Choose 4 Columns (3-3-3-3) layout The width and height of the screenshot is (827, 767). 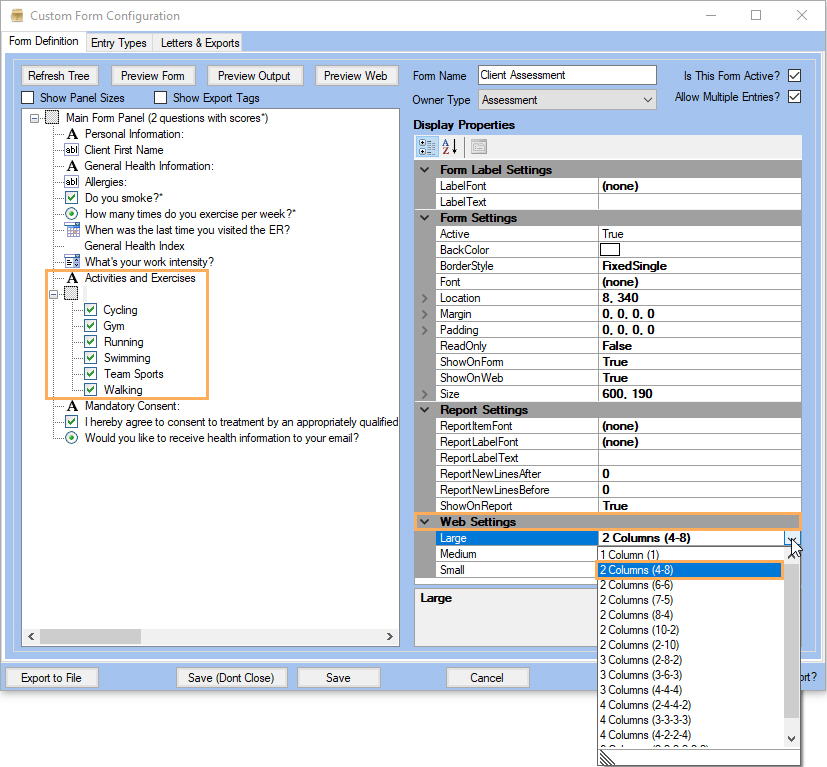click(x=690, y=720)
